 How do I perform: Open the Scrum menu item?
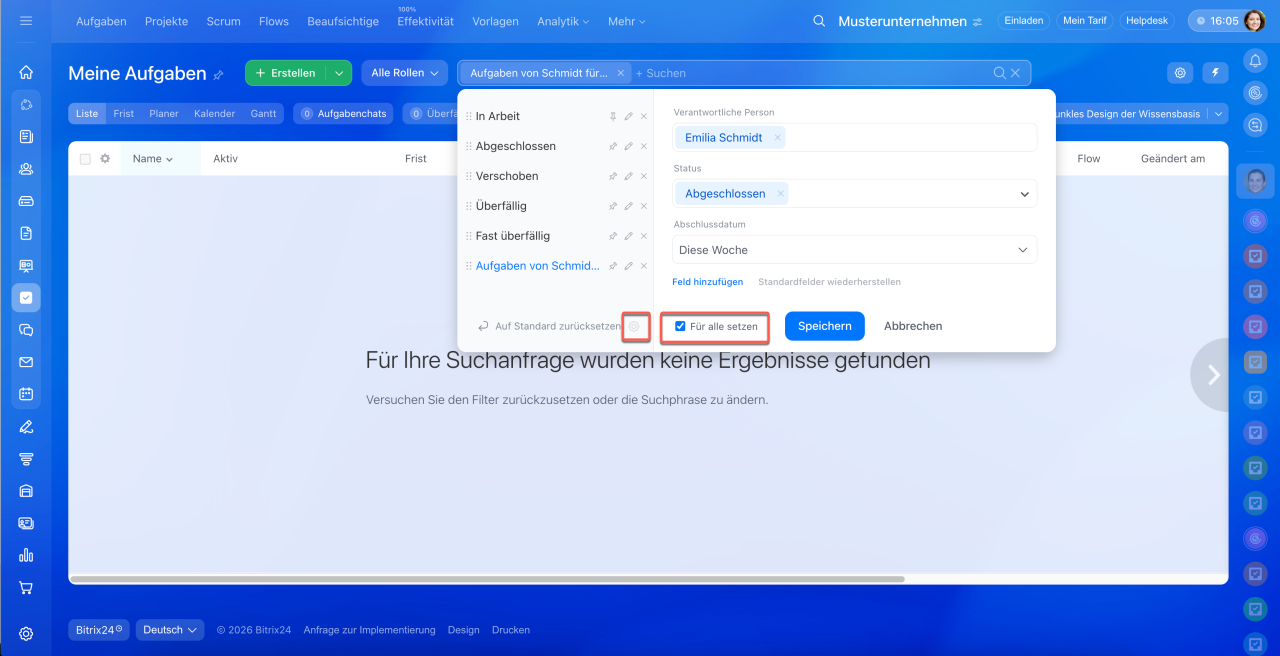[223, 21]
